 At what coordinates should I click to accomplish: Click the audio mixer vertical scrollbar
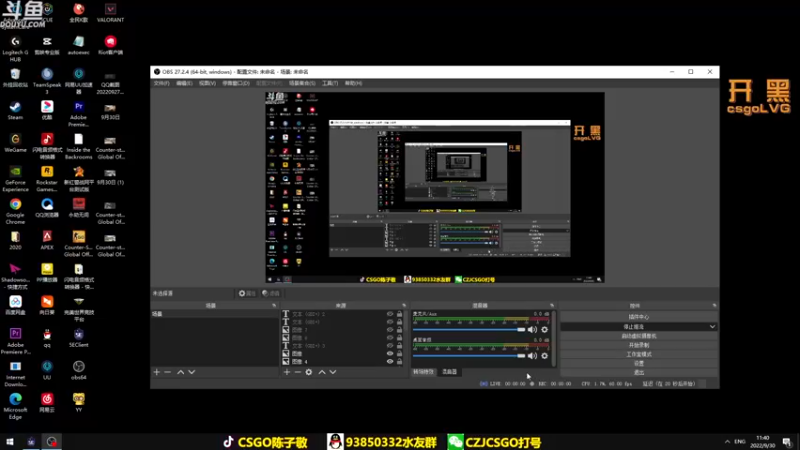click(554, 337)
